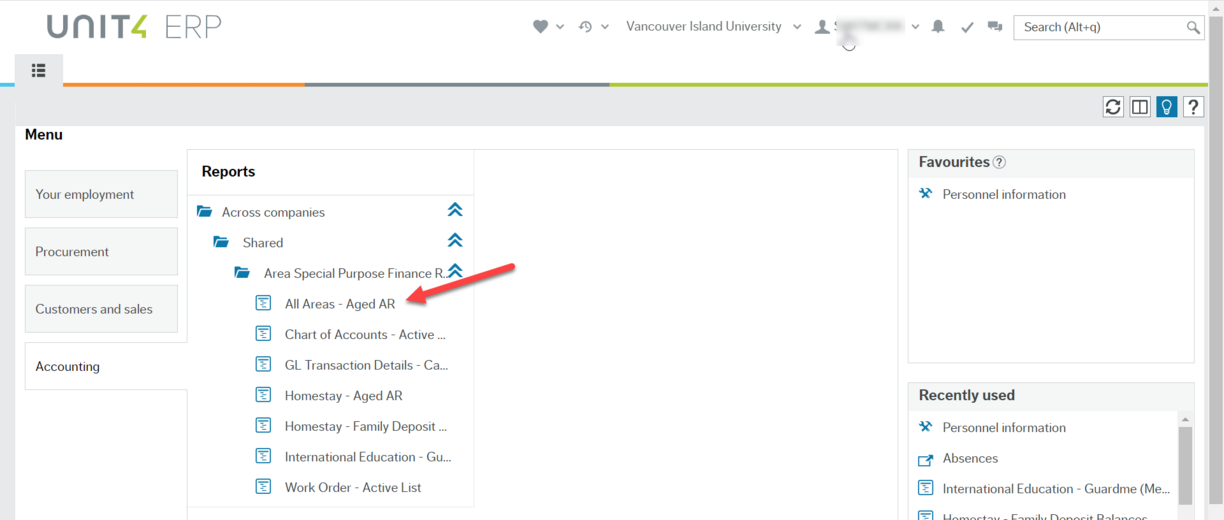Screen dimensions: 1224x520
Task: Collapse Area Special Purpose Finance chevron
Action: point(455,272)
